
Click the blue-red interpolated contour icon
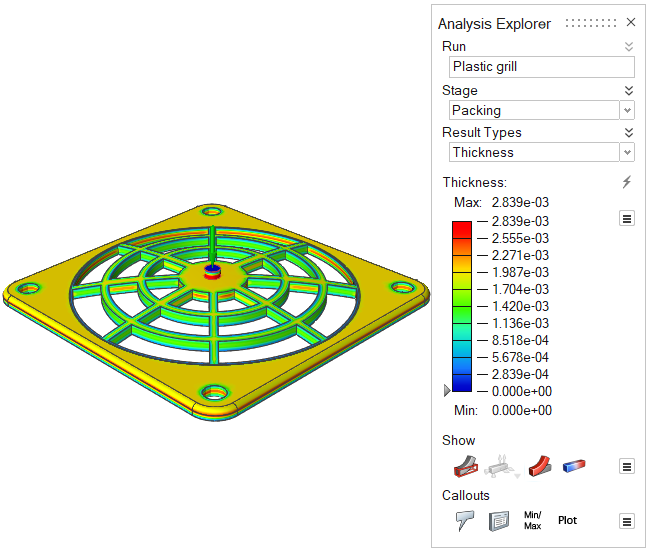(x=575, y=466)
